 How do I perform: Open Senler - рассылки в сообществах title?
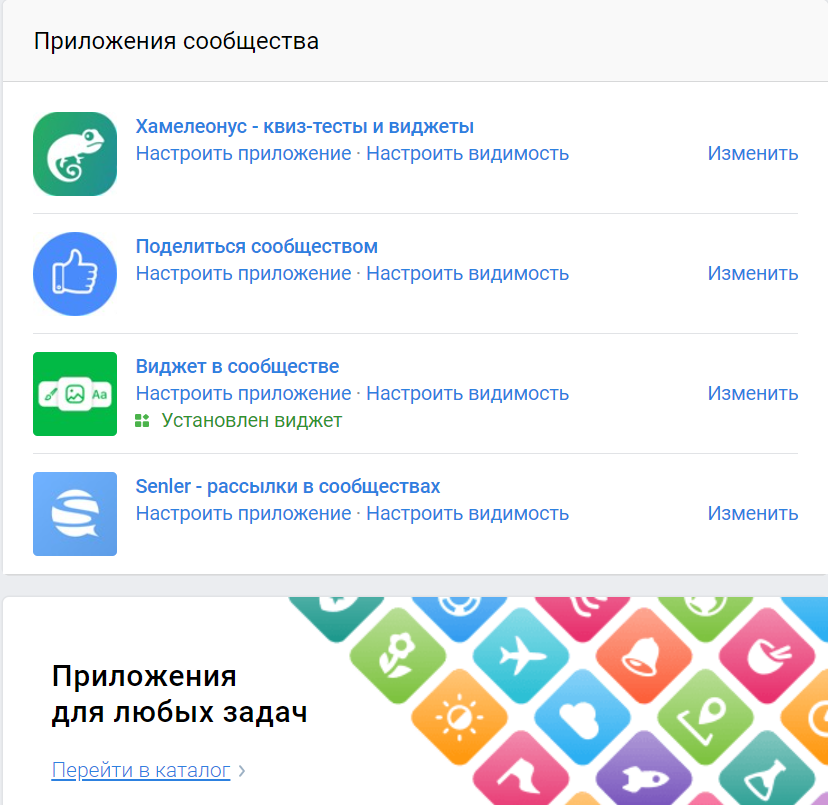click(x=288, y=486)
